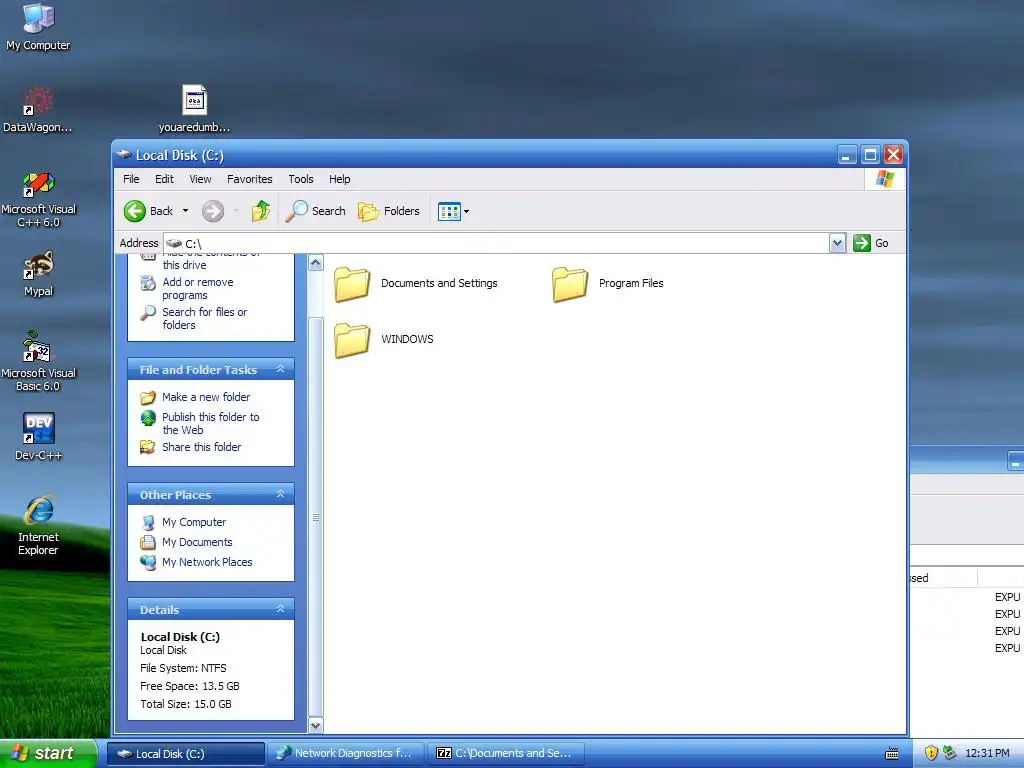Open My Documents in Other Places
Screen dimensions: 1024x768
(197, 542)
